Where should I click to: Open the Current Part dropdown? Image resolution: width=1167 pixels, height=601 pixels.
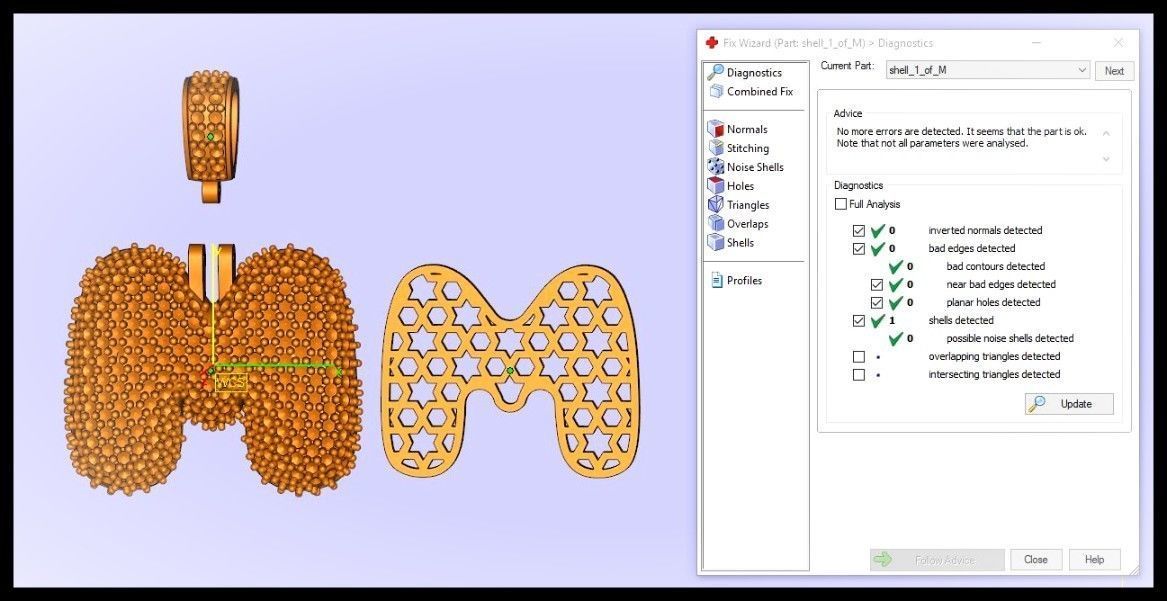(x=988, y=71)
